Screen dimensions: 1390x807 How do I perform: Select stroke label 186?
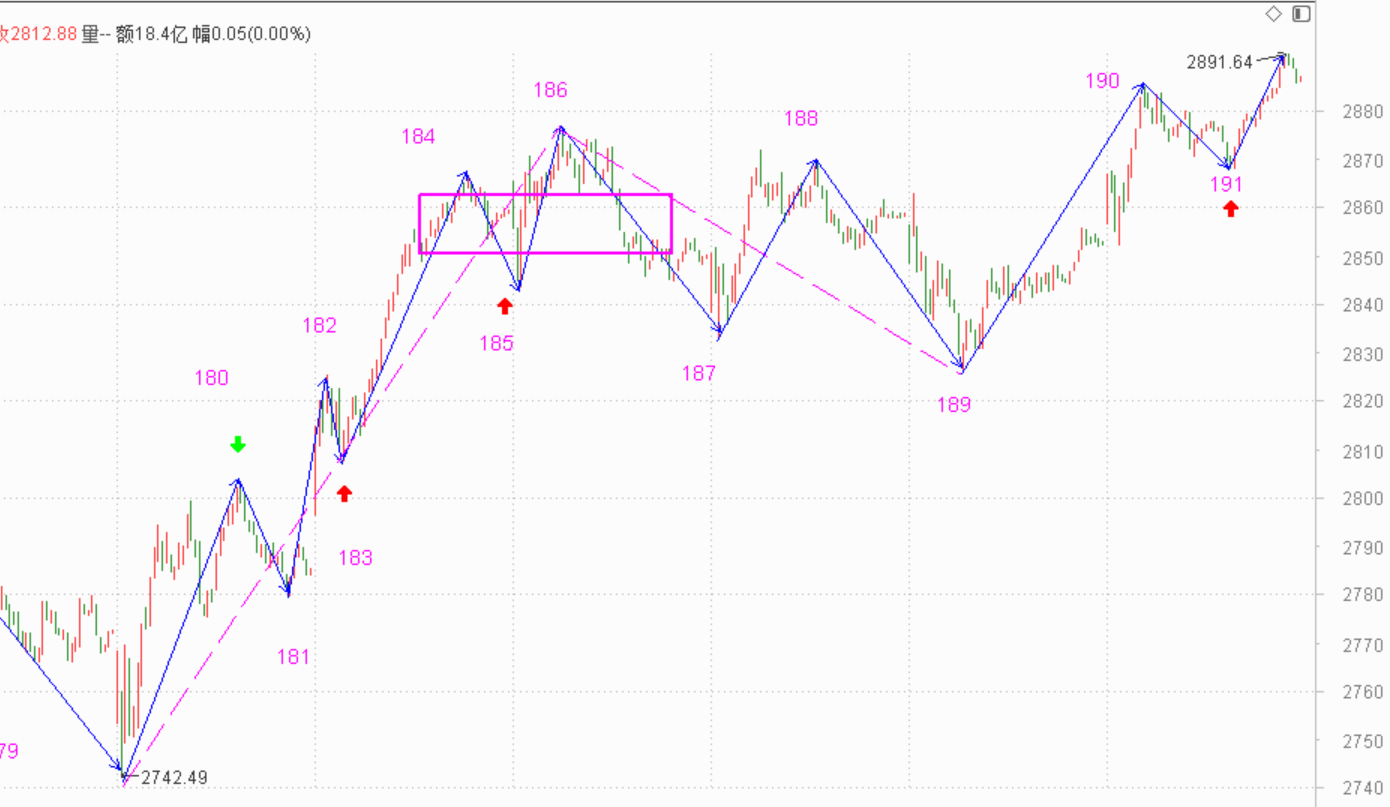[x=550, y=91]
